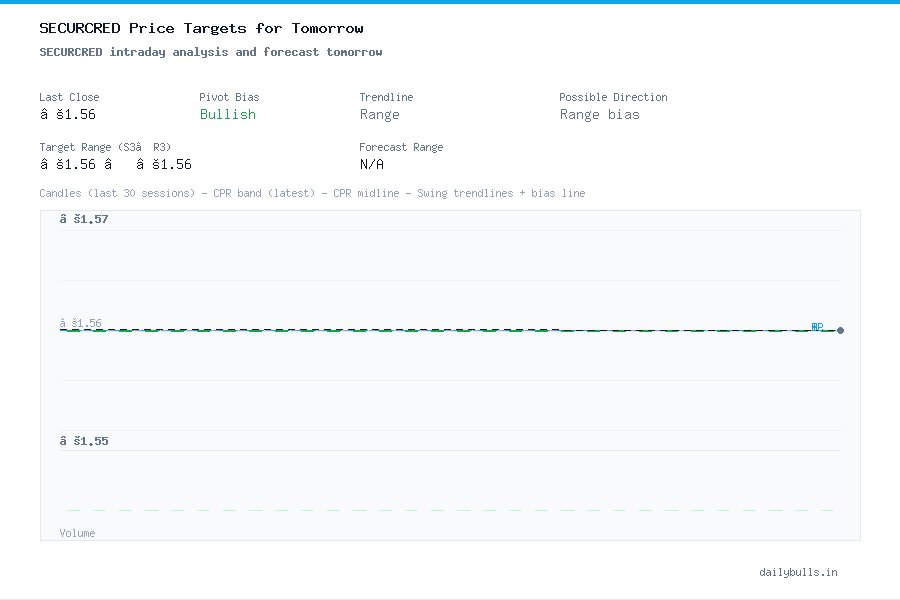Click the Target Range (S3 R3) label
Screen dimensions: 900x600
[105, 147]
